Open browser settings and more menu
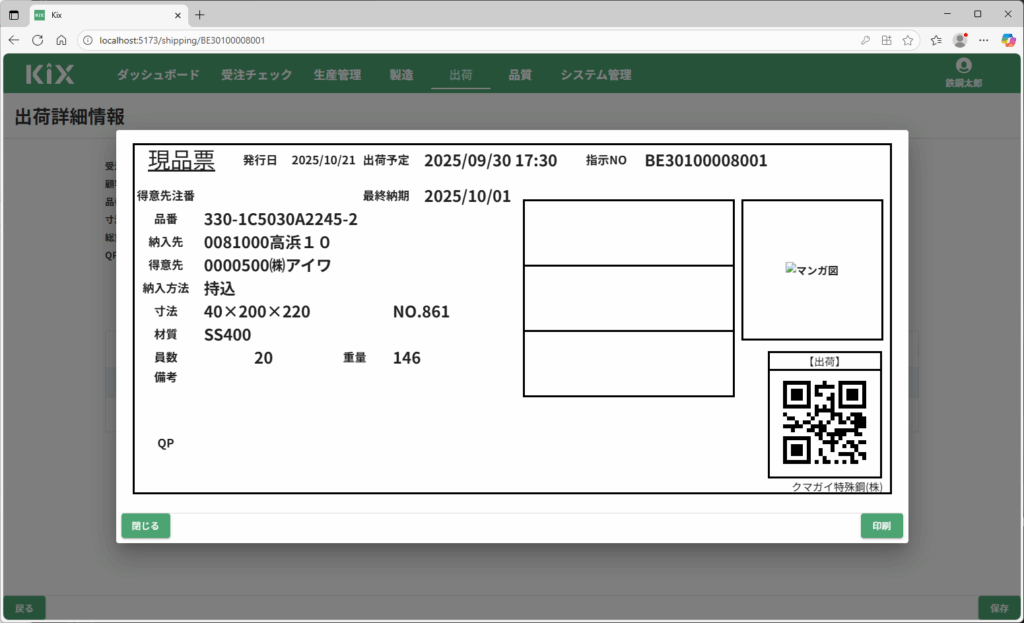This screenshot has width=1024, height=623. (984, 40)
